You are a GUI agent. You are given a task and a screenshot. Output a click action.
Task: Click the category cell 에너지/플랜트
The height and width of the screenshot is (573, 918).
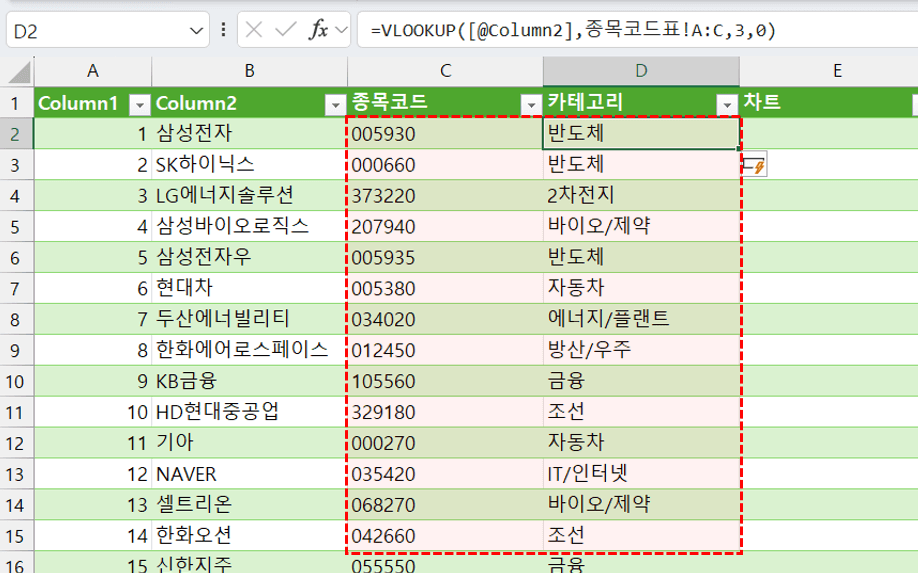click(x=641, y=320)
